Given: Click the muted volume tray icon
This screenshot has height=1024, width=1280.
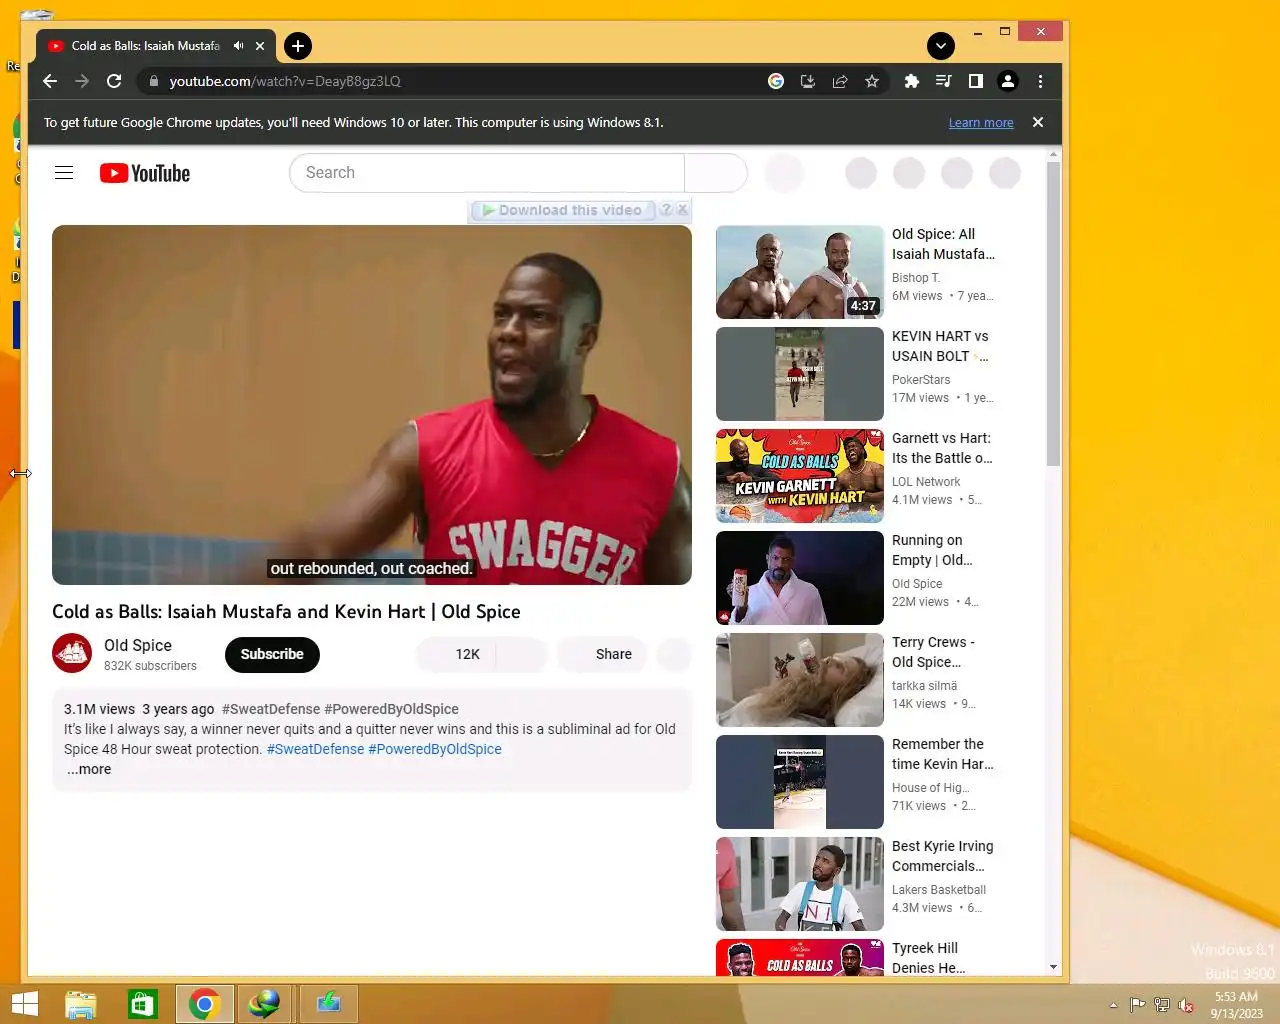Looking at the screenshot, I should coord(1186,1005).
